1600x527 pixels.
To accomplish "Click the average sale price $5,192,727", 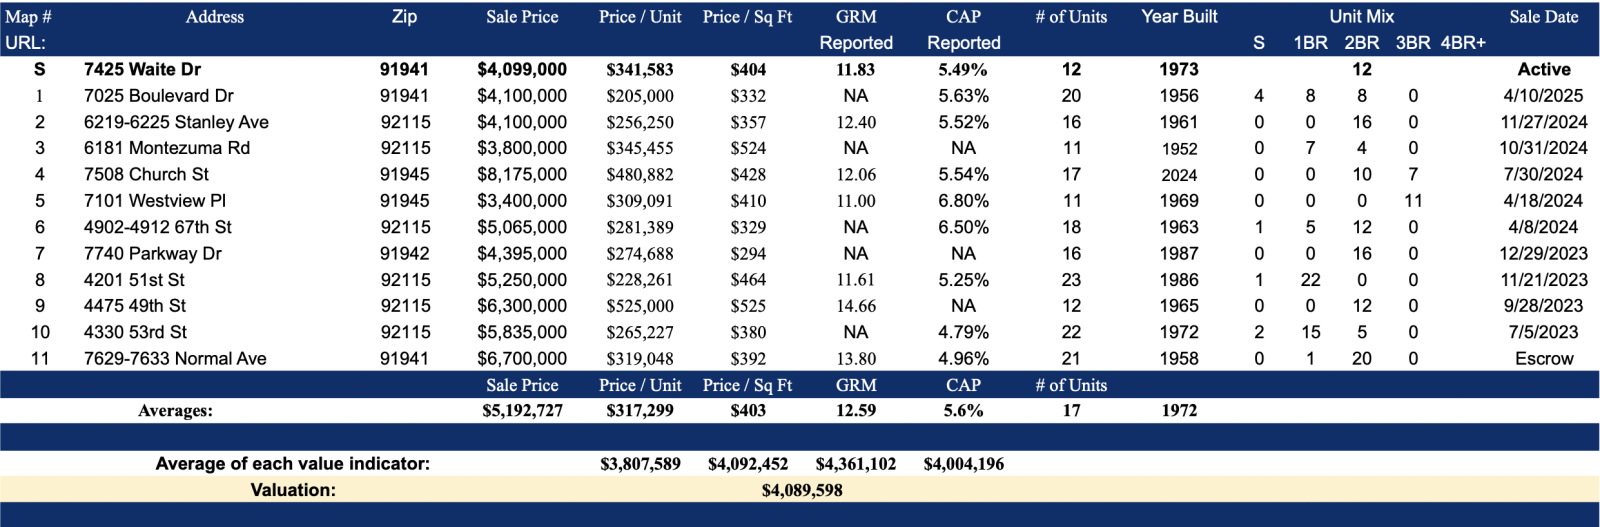I will [522, 411].
